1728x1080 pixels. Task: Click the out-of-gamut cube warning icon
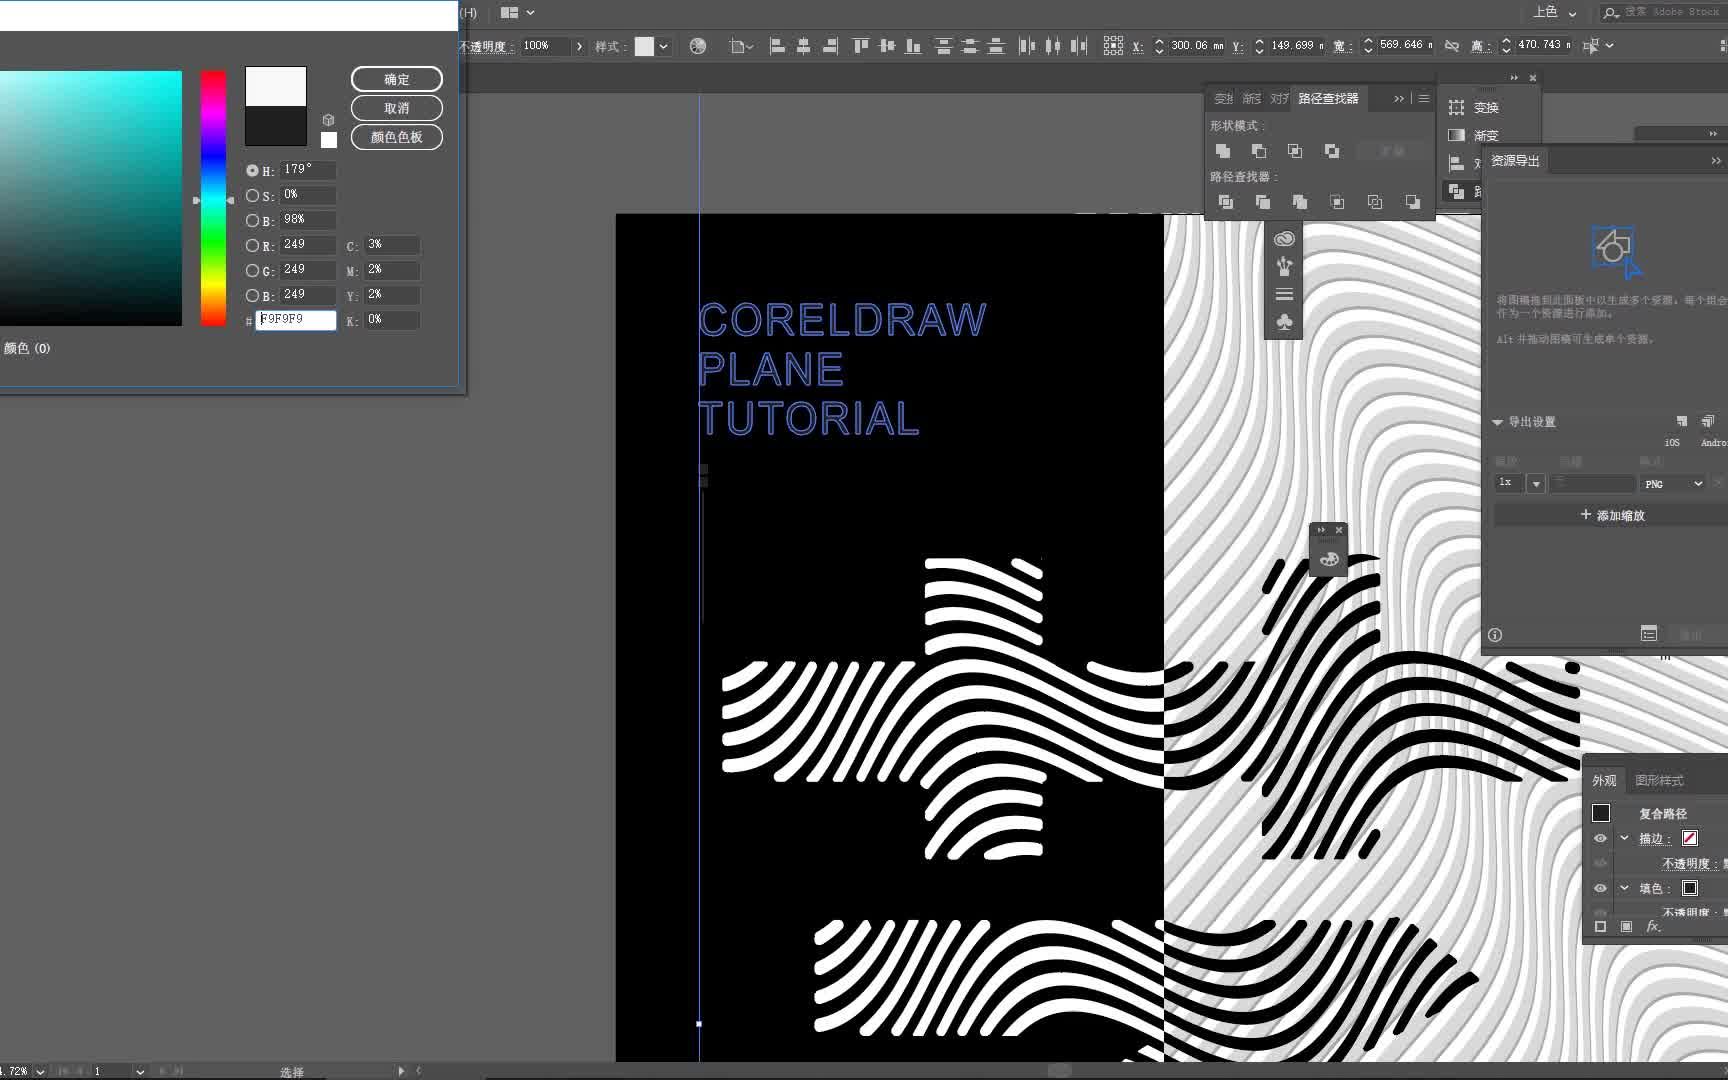[328, 120]
